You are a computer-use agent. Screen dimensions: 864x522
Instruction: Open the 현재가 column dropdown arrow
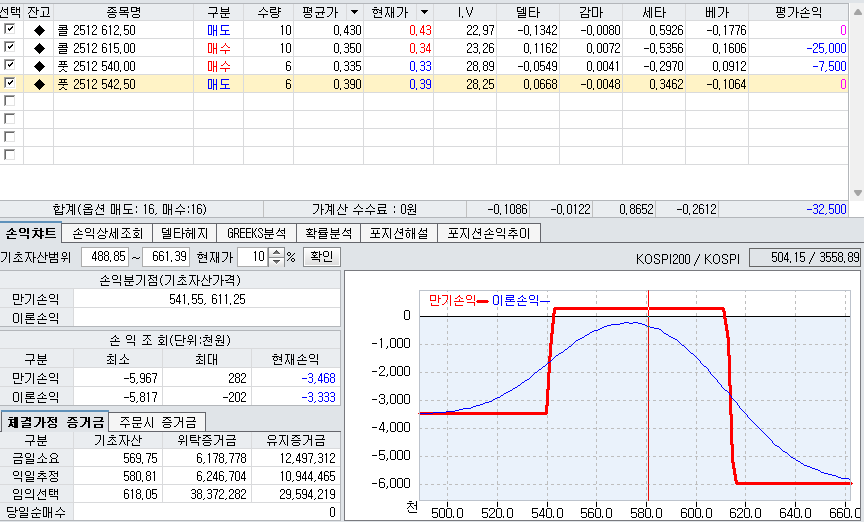point(424,12)
